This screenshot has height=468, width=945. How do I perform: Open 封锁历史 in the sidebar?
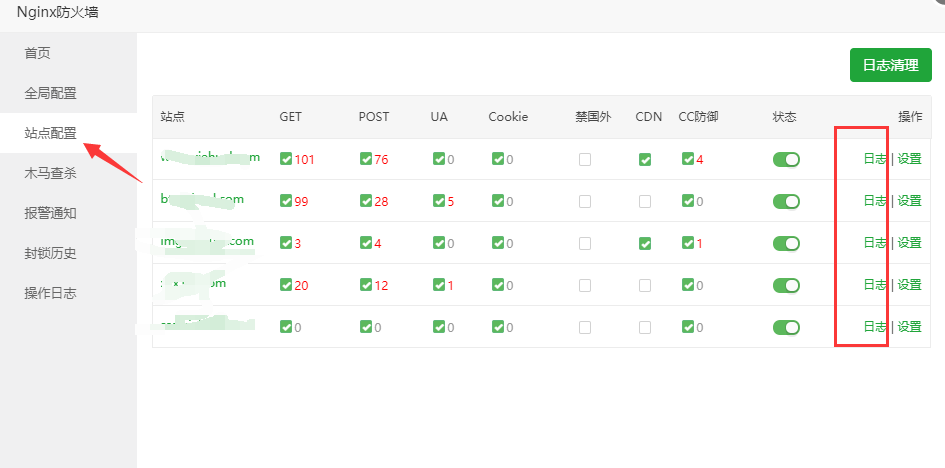pos(50,253)
